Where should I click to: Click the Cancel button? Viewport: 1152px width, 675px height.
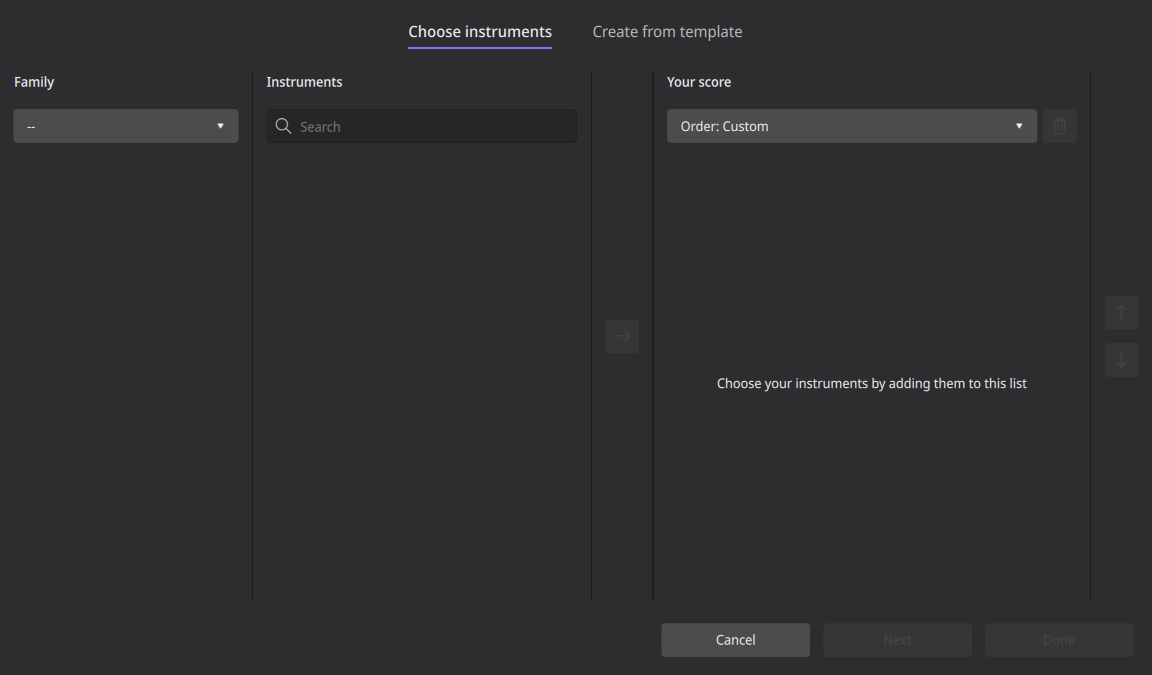735,640
